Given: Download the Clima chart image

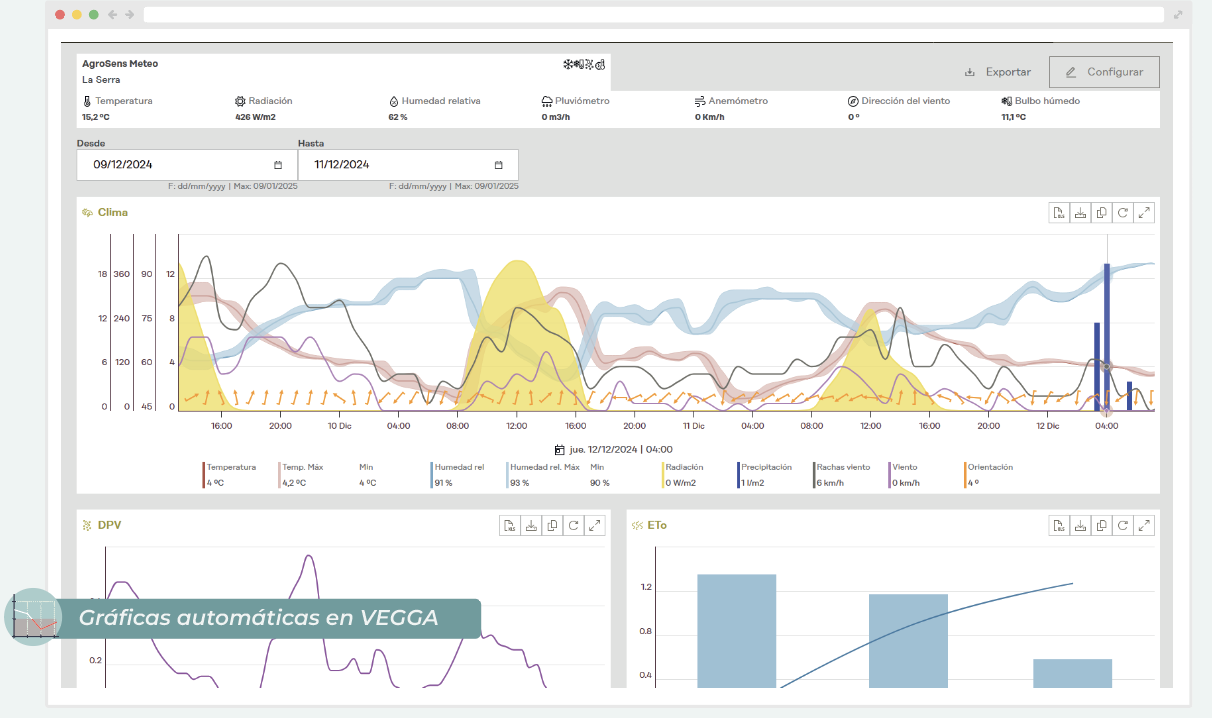Looking at the screenshot, I should coord(1079,212).
